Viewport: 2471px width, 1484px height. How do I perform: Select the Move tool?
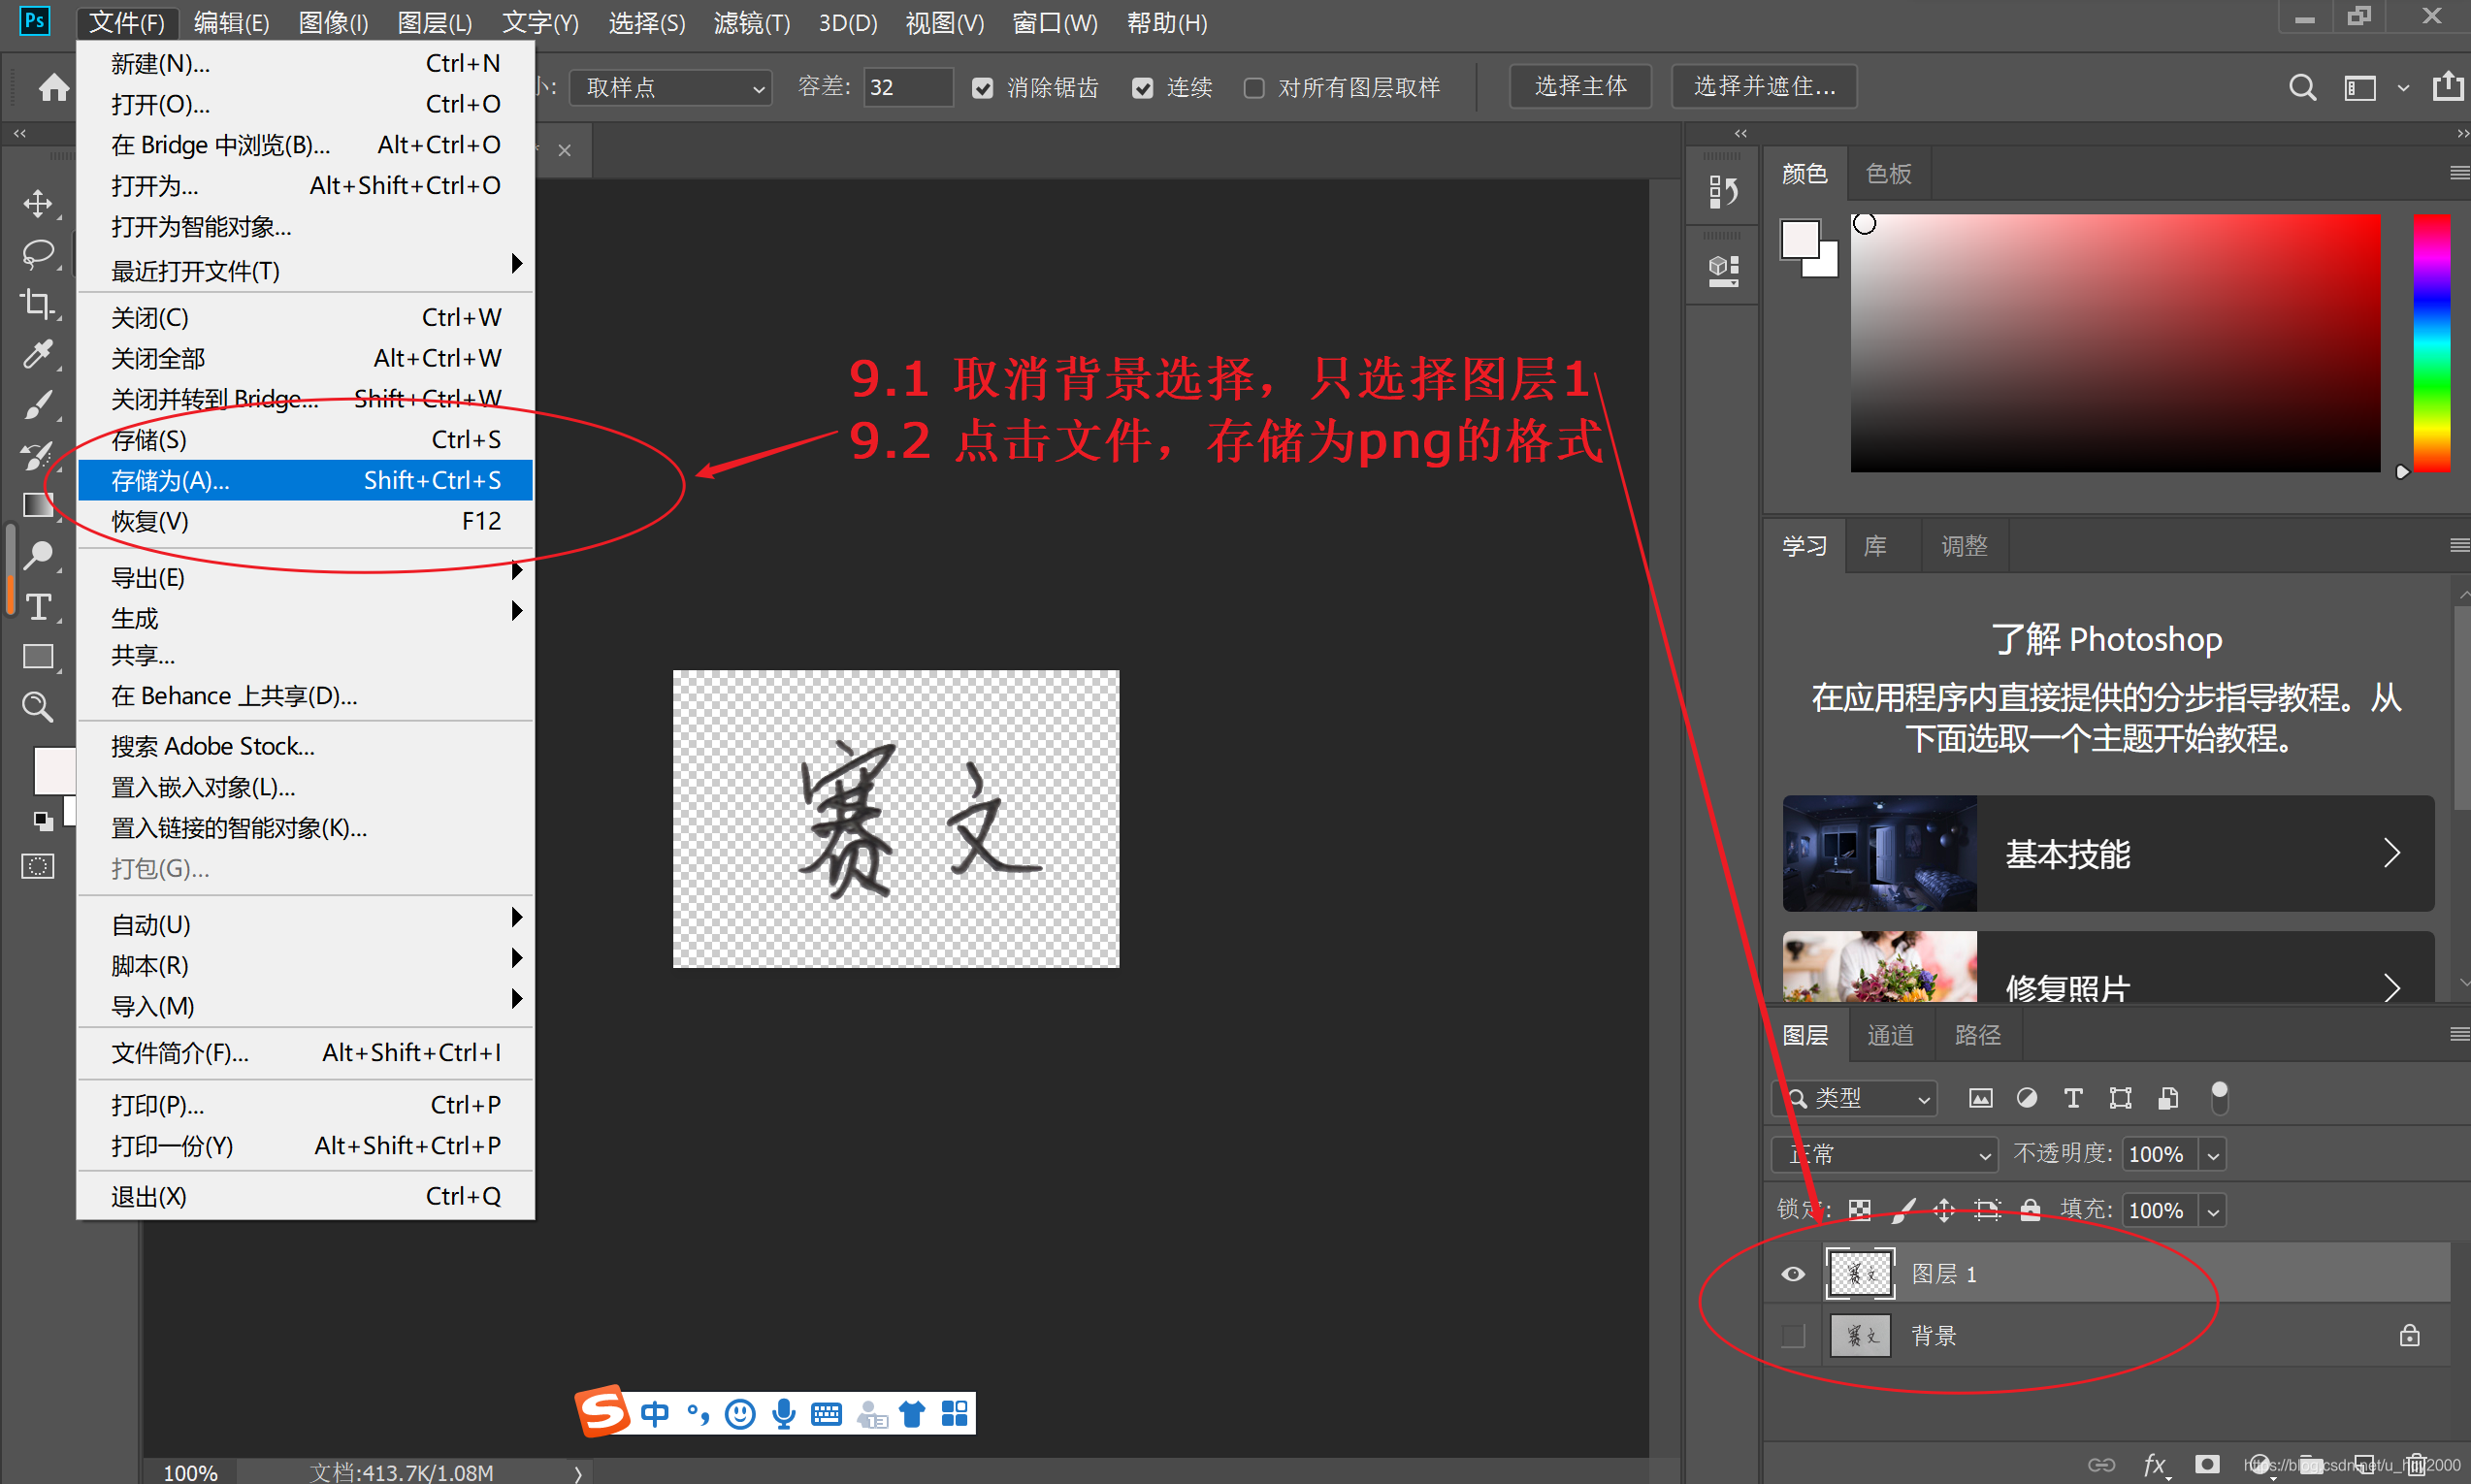tap(38, 204)
